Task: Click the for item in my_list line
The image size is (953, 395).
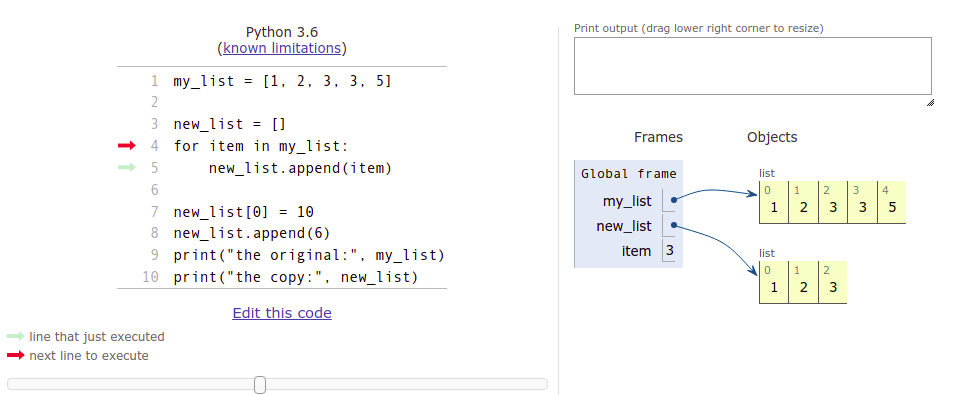Action: tap(260, 146)
